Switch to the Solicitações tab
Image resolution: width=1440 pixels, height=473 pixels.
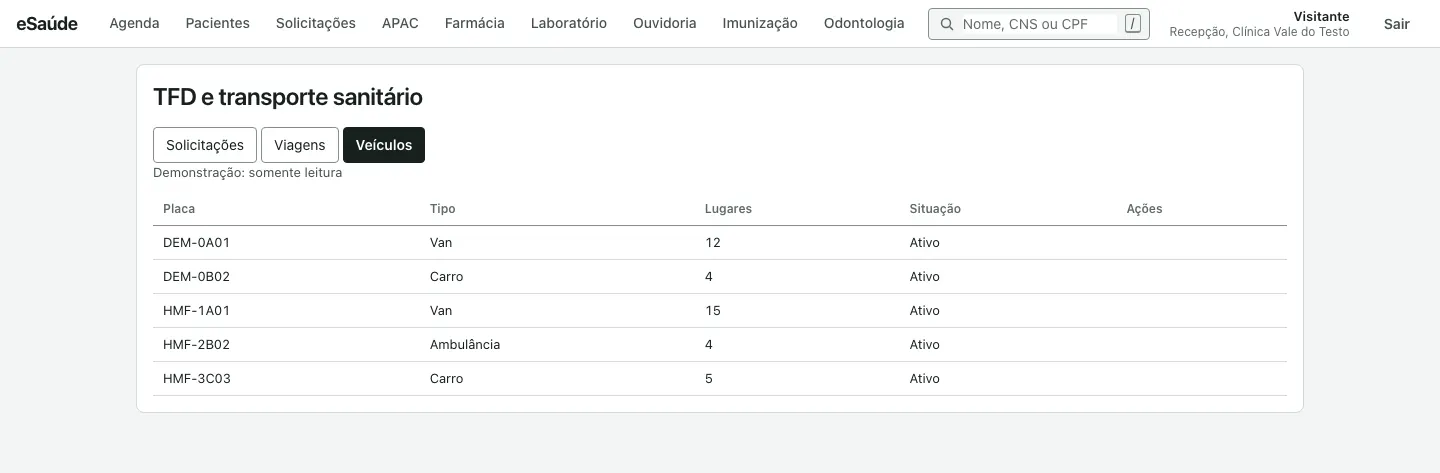click(x=205, y=145)
